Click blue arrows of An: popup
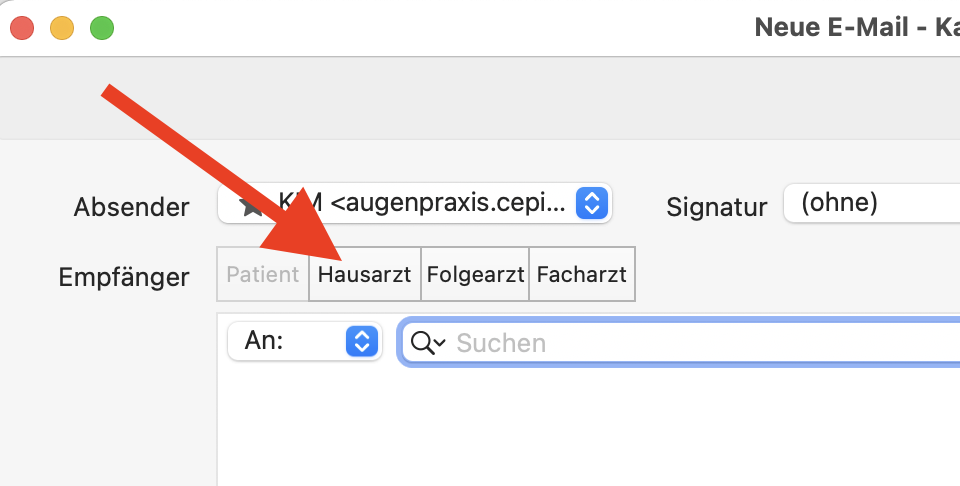960x486 pixels. pos(362,341)
